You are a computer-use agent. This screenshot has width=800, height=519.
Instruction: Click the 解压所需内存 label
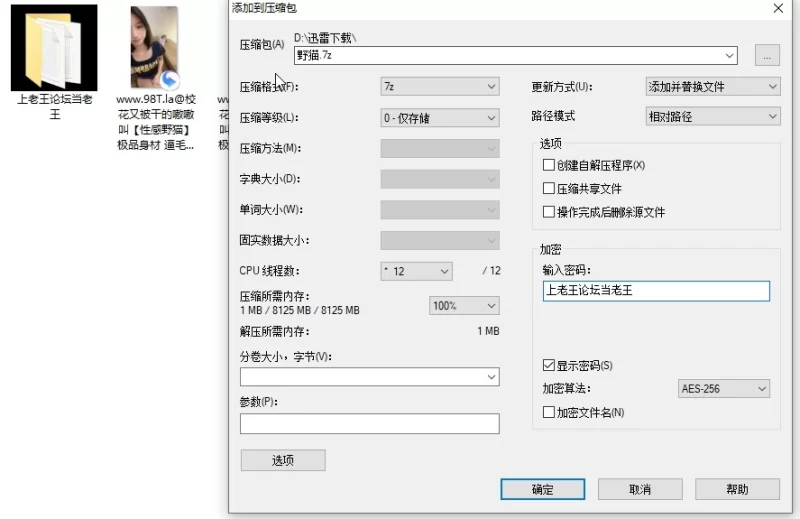tap(274, 331)
